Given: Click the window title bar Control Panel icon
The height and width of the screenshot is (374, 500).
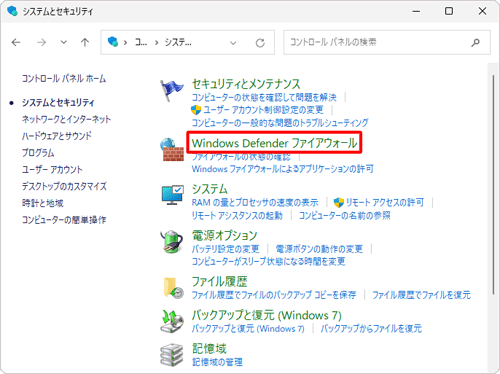Looking at the screenshot, I should click(12, 11).
